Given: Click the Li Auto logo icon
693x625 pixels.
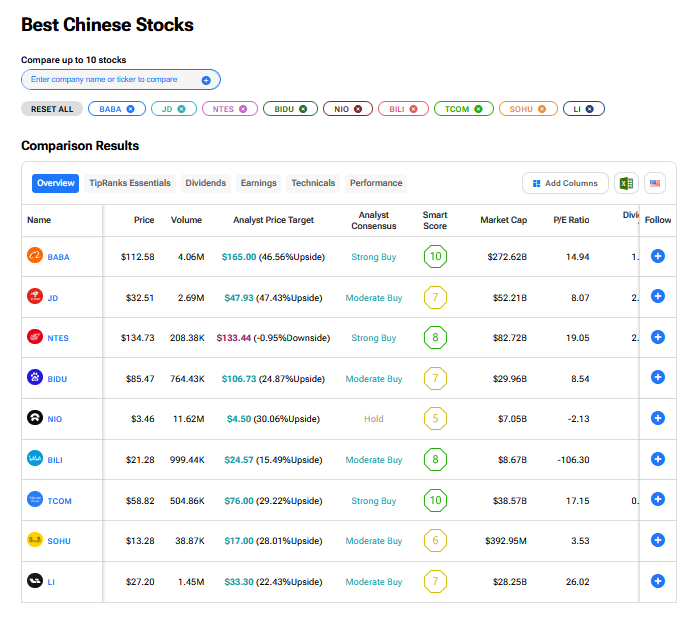Looking at the screenshot, I should click(35, 580).
